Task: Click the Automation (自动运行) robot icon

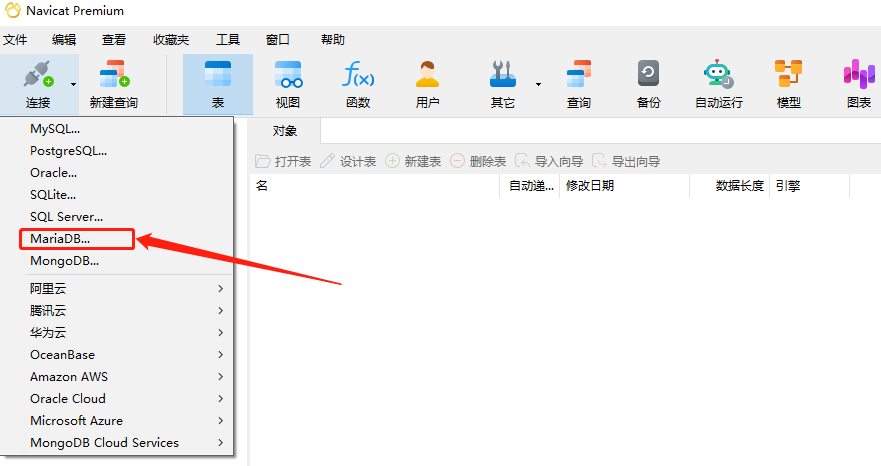Action: point(719,74)
